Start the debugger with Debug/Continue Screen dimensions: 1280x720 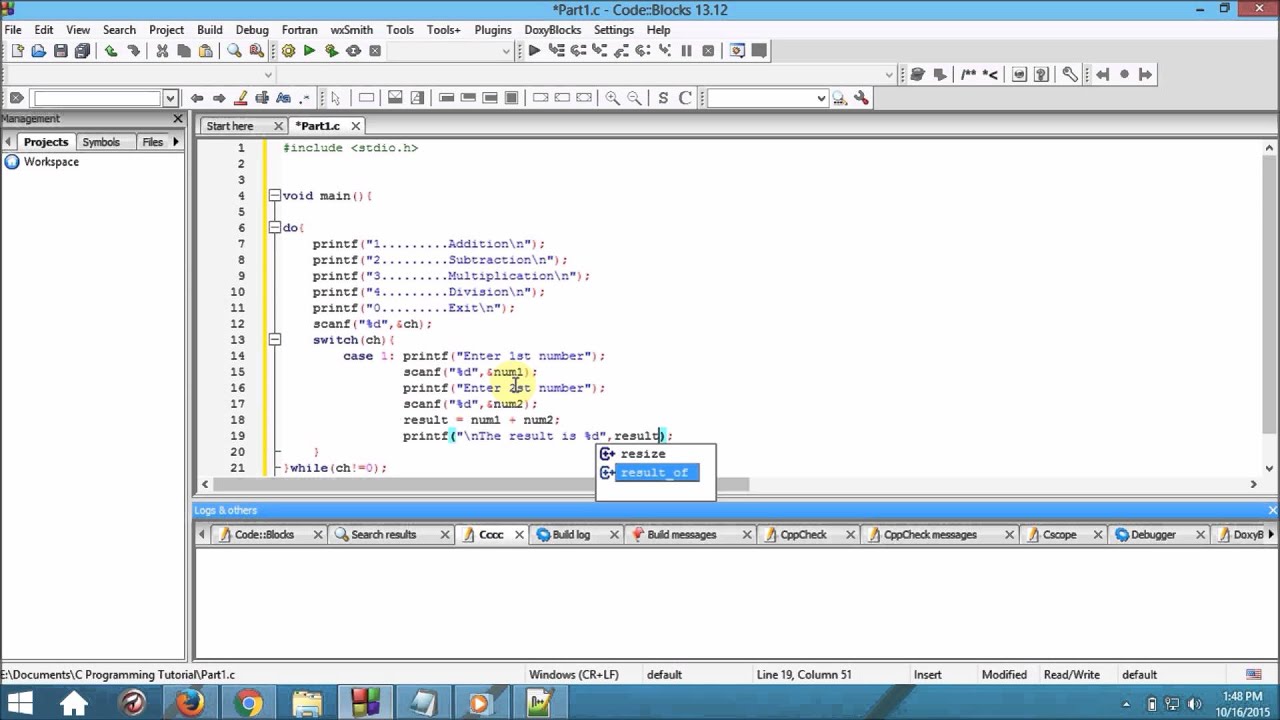[534, 51]
